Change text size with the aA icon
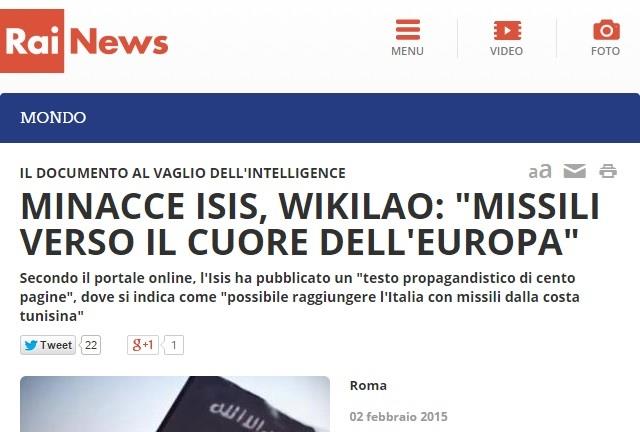 [x=540, y=171]
